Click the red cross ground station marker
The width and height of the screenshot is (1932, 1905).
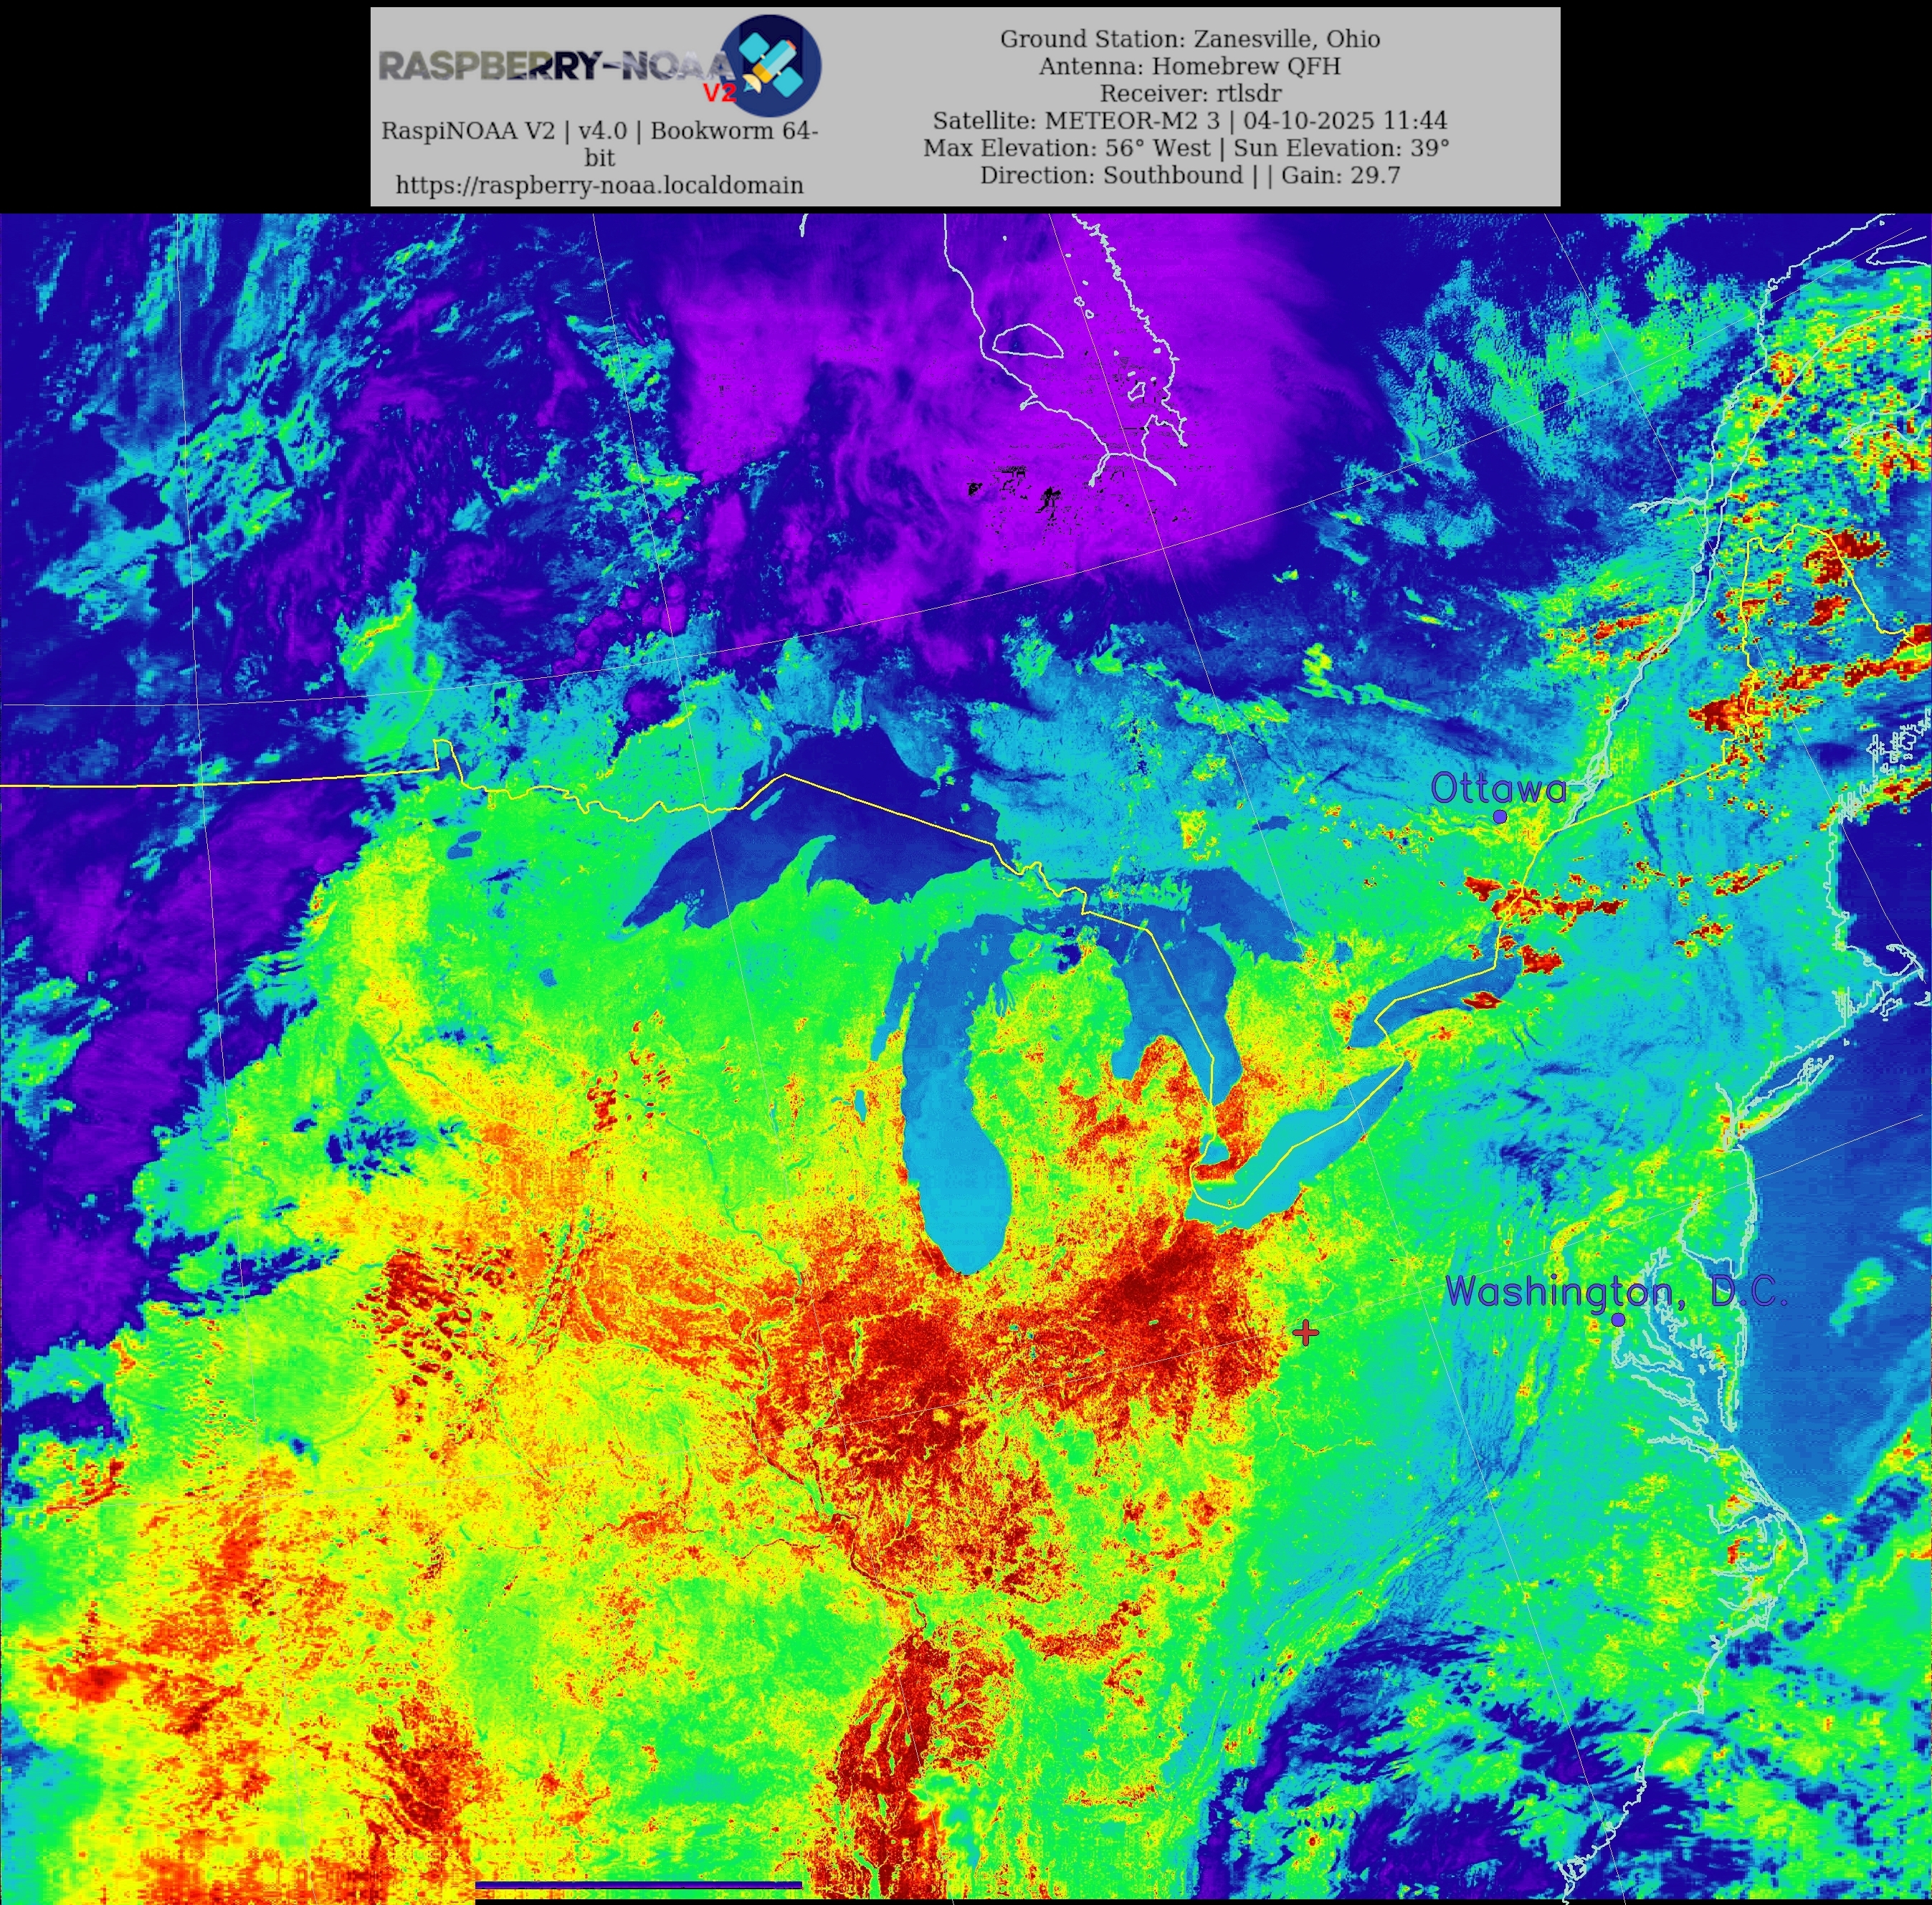pos(1305,1332)
